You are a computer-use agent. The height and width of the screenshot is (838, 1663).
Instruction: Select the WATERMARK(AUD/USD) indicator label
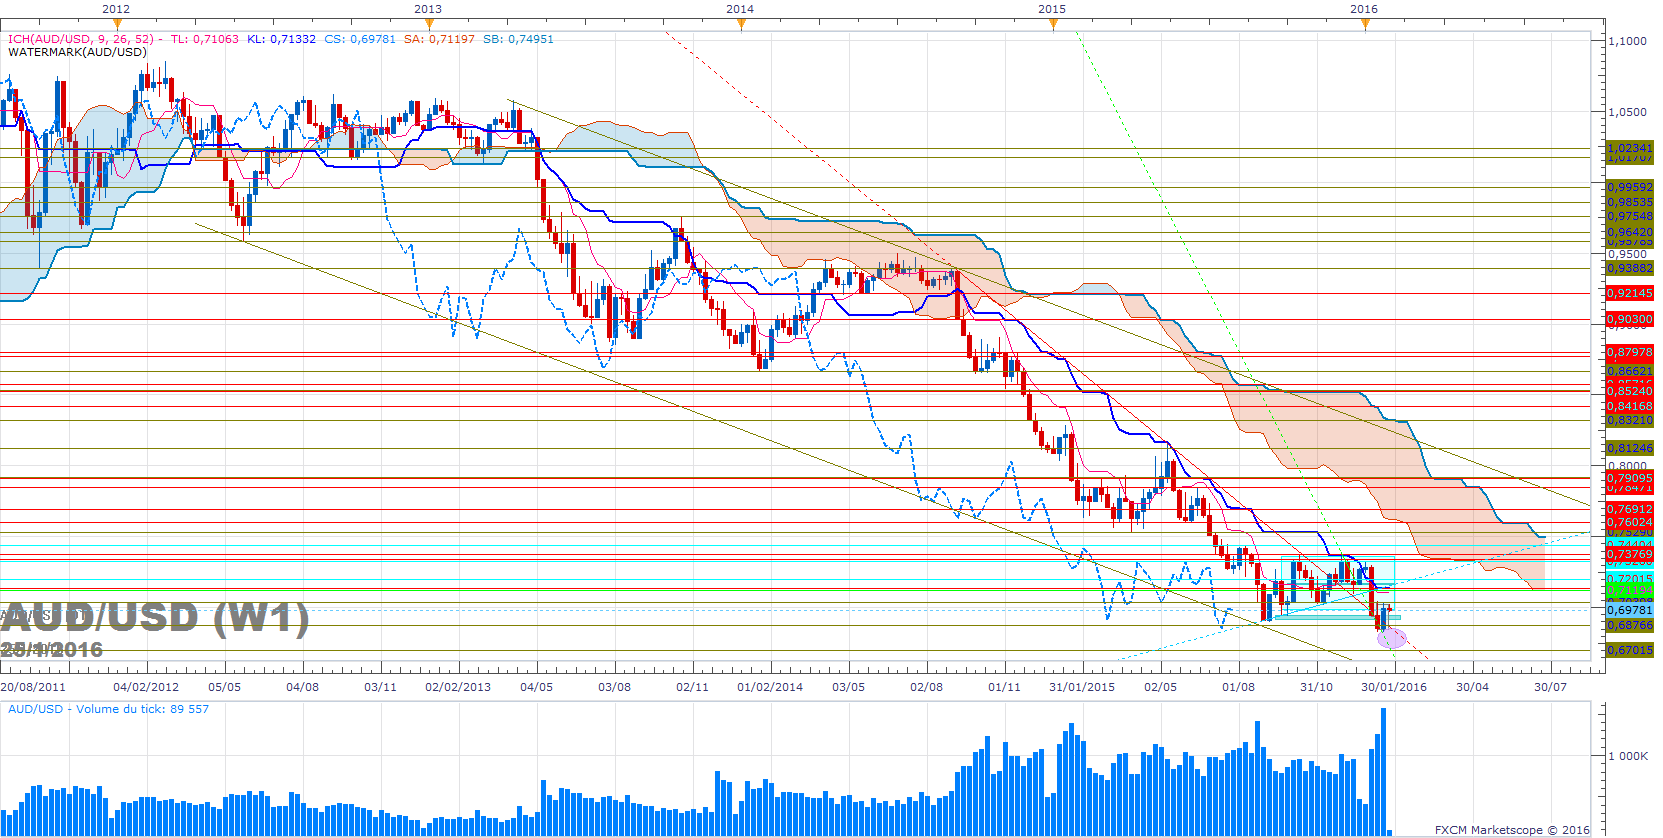point(77,52)
